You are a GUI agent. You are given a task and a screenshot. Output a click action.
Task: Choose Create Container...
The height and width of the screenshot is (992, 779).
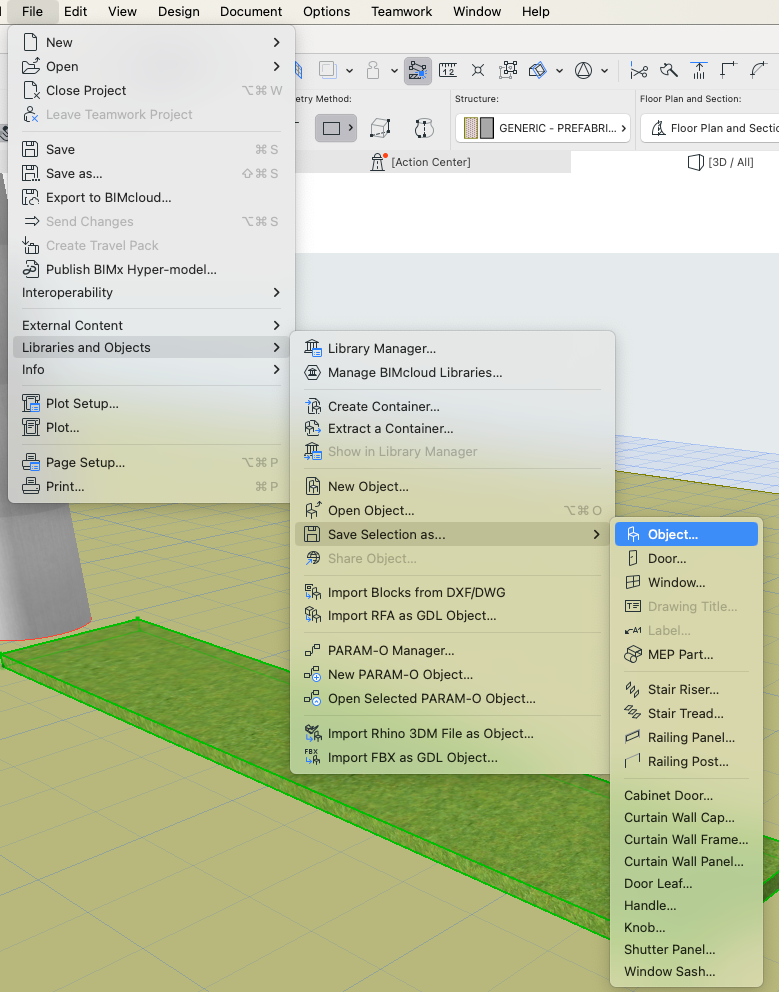[452, 407]
